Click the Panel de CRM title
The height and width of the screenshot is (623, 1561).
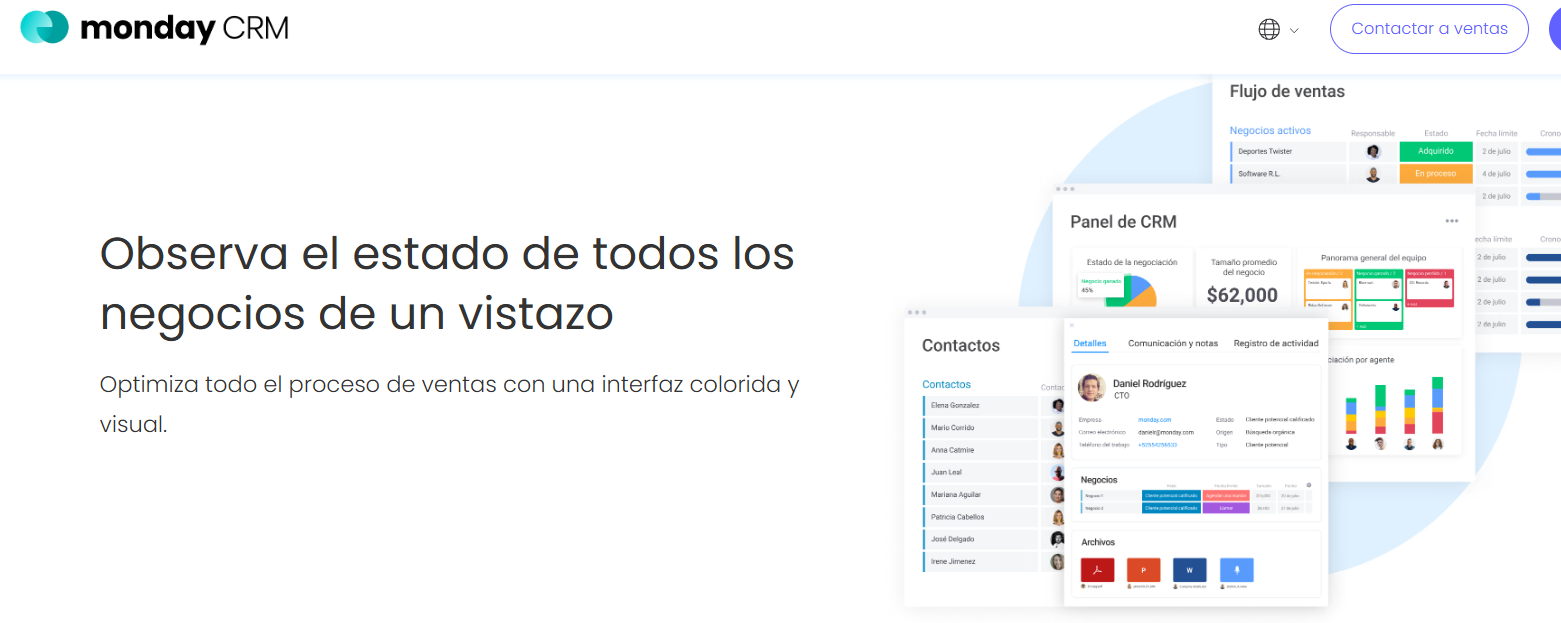point(1123,222)
